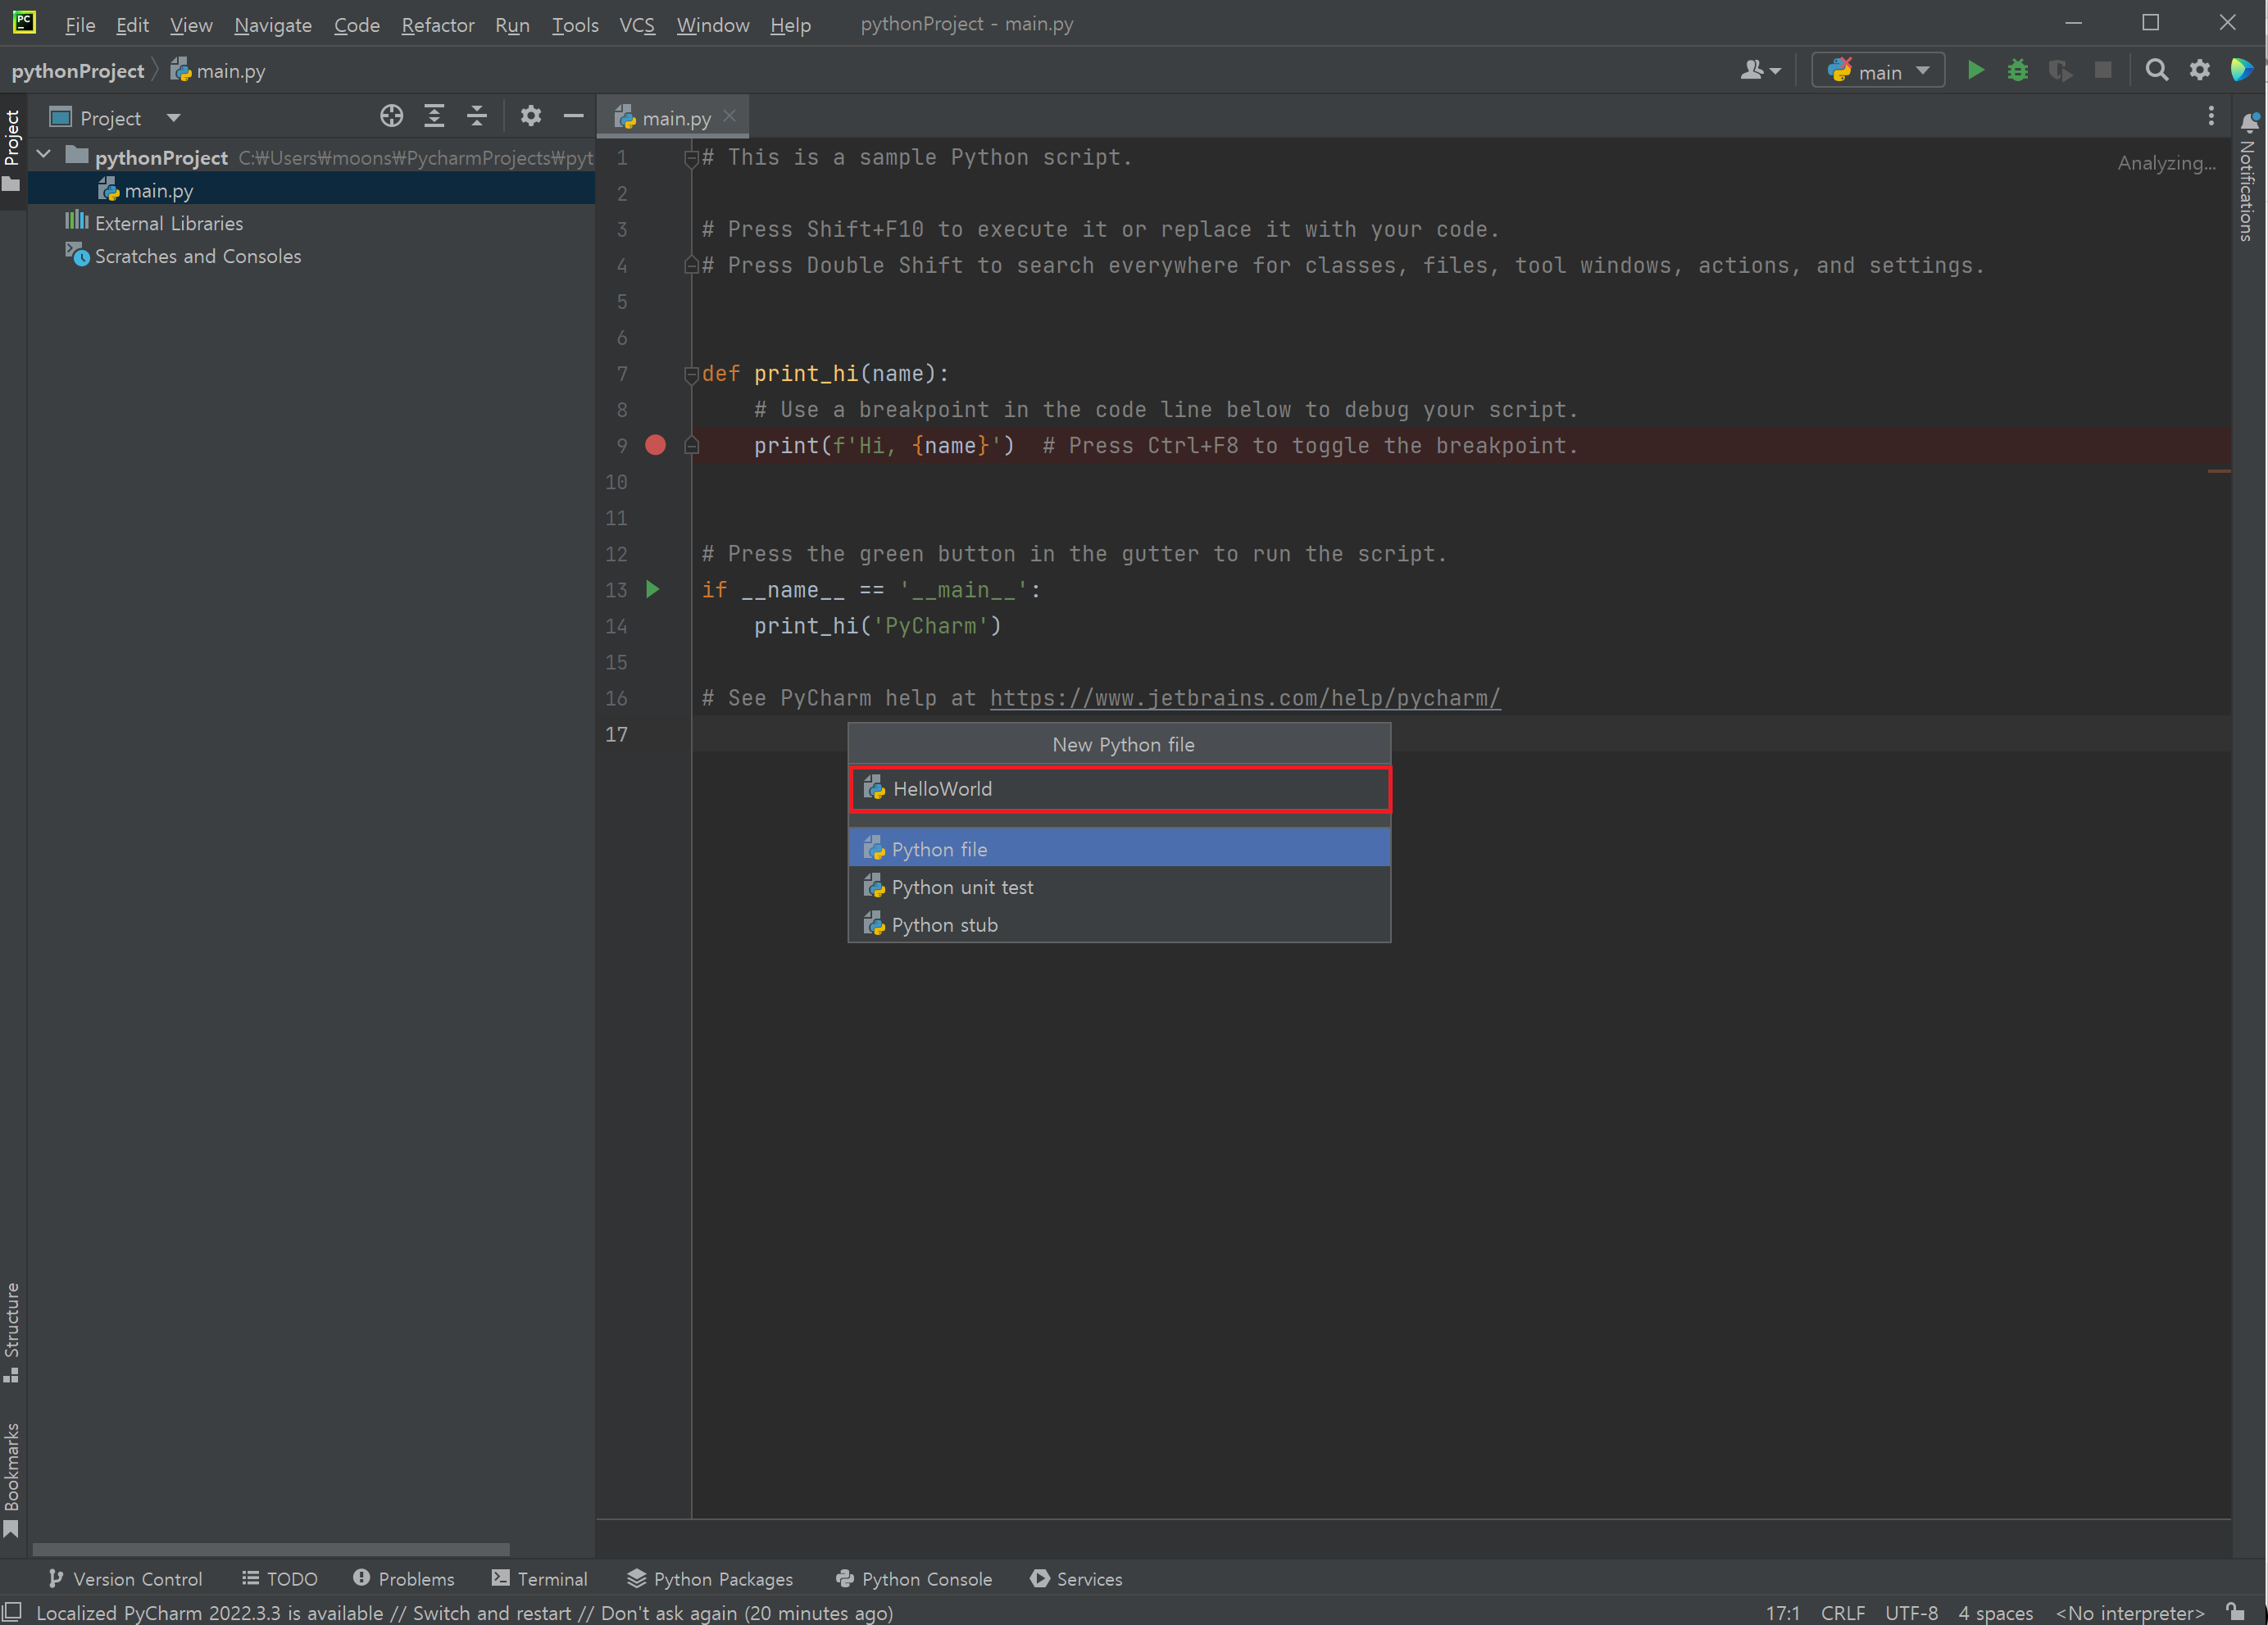Open the Project view dropdown arrow
The height and width of the screenshot is (1625, 2268).
click(x=174, y=118)
